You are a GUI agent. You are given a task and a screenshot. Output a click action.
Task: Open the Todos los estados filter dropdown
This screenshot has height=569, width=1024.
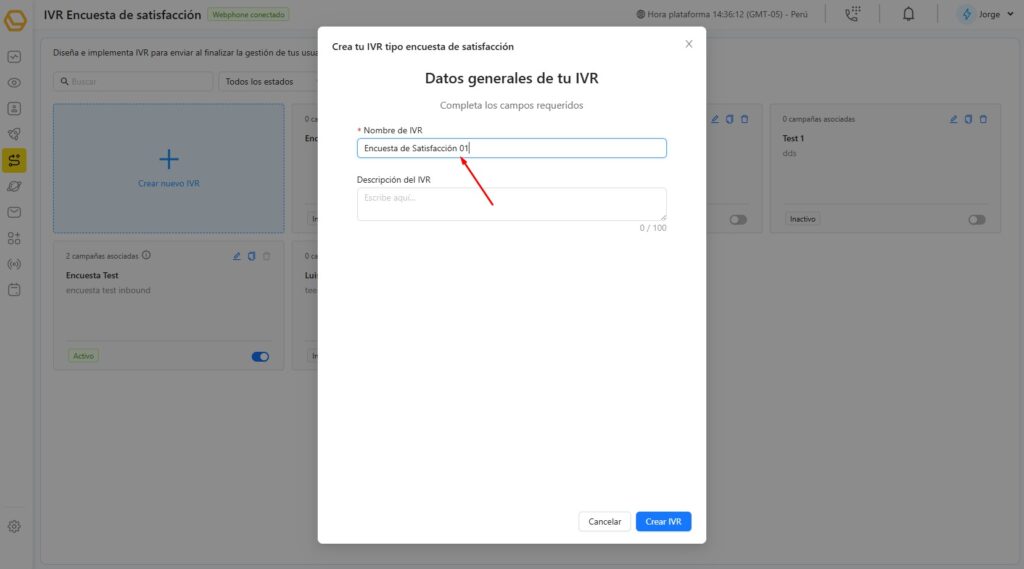coord(270,82)
